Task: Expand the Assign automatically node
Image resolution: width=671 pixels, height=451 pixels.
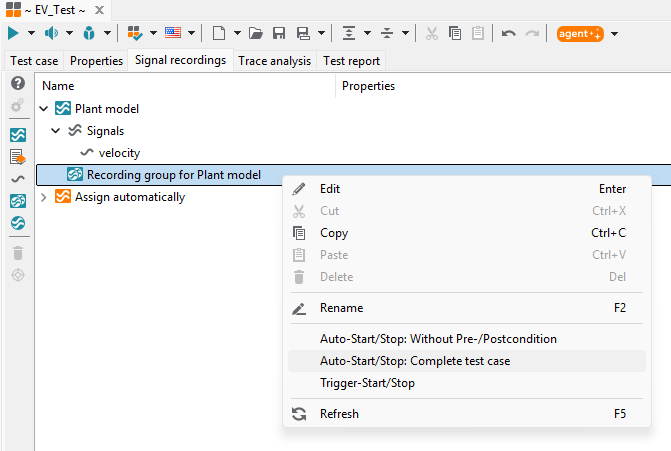Action: 44,197
